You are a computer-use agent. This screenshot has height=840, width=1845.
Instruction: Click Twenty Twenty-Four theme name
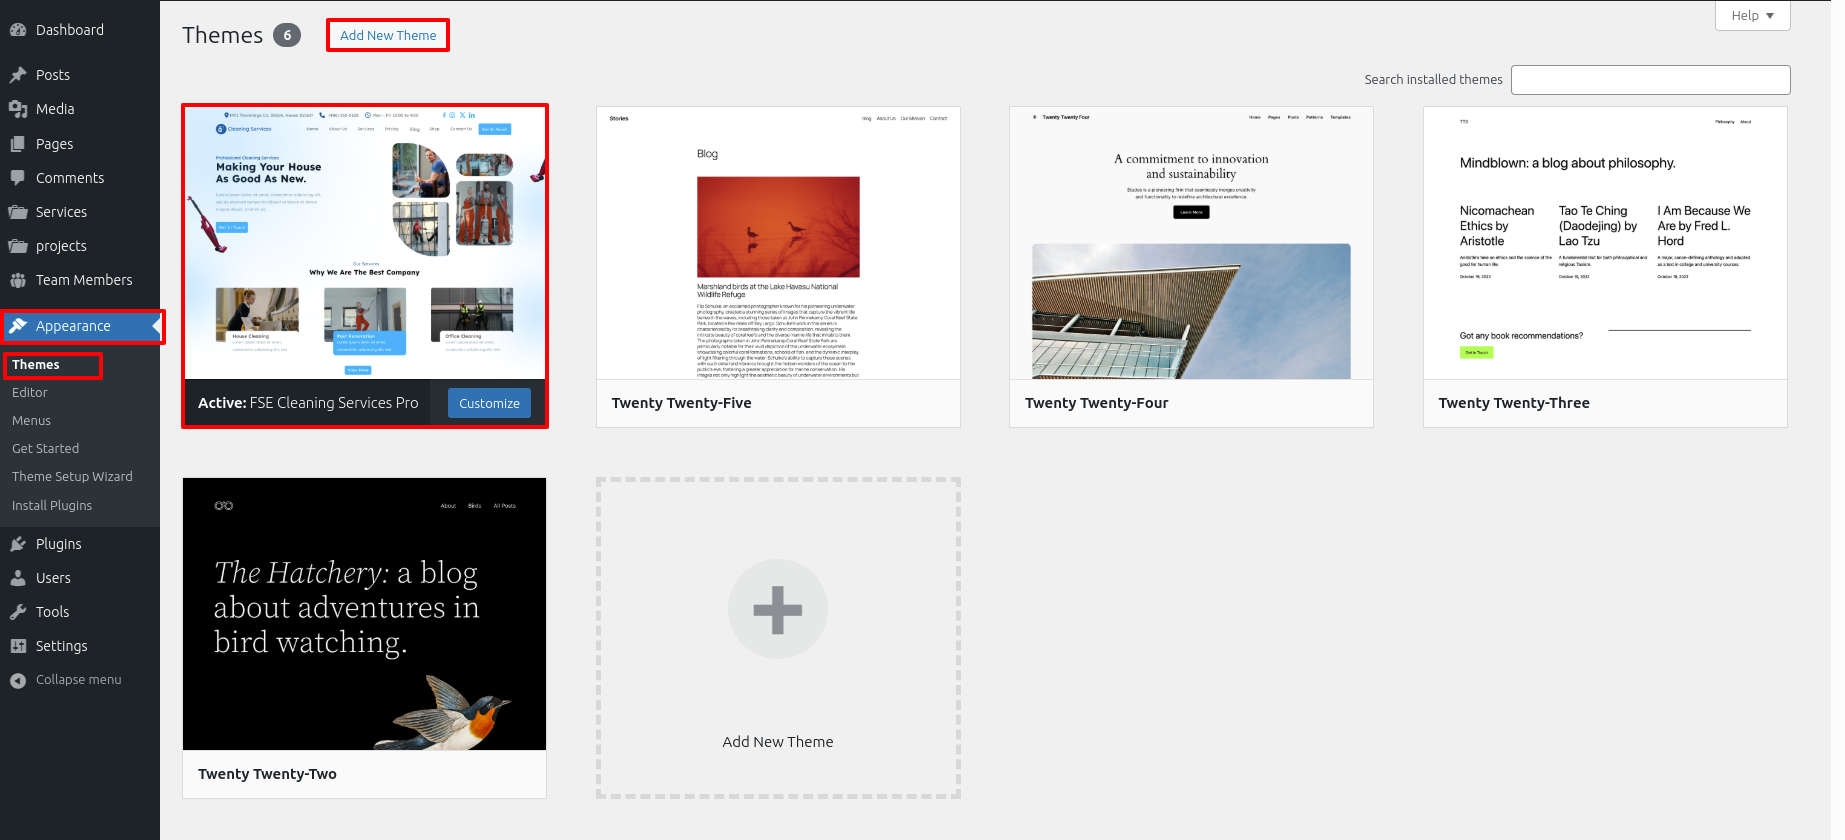[1097, 403]
